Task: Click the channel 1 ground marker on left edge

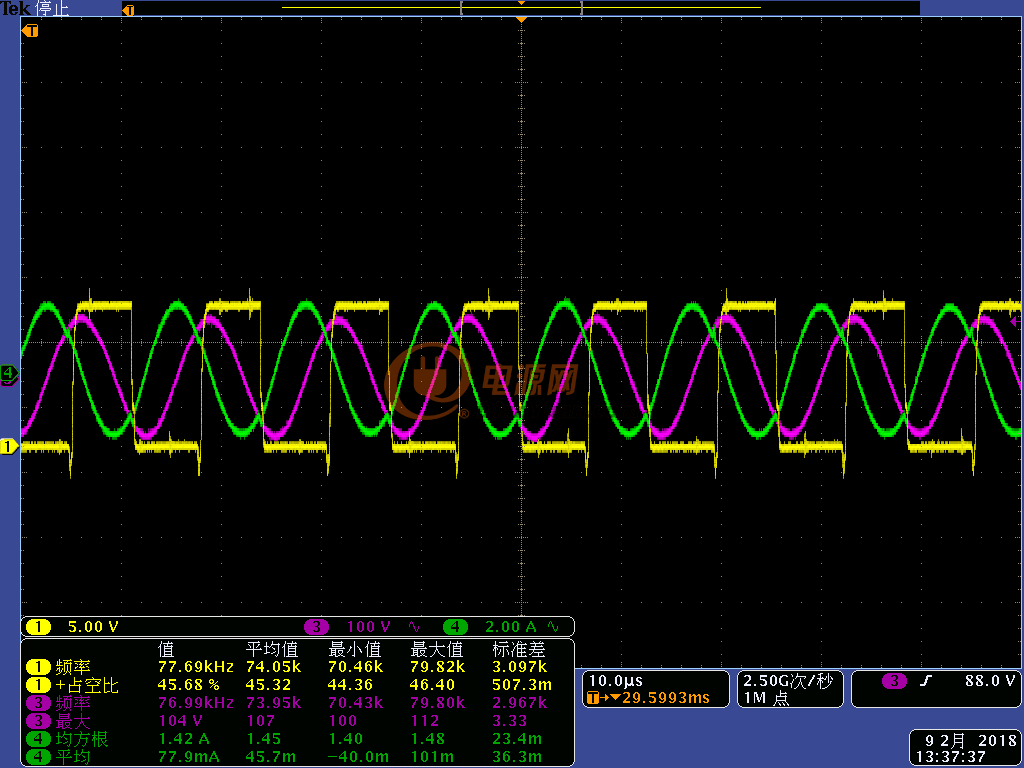Action: [x=9, y=447]
